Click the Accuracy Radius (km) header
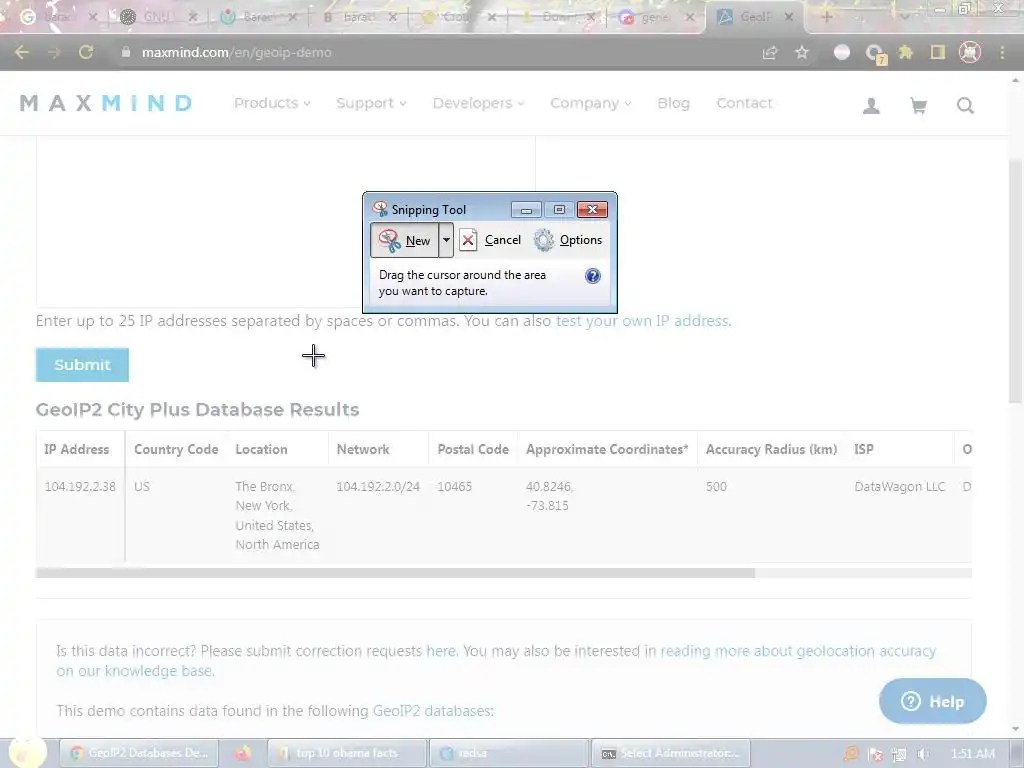1024x768 pixels. coord(771,449)
